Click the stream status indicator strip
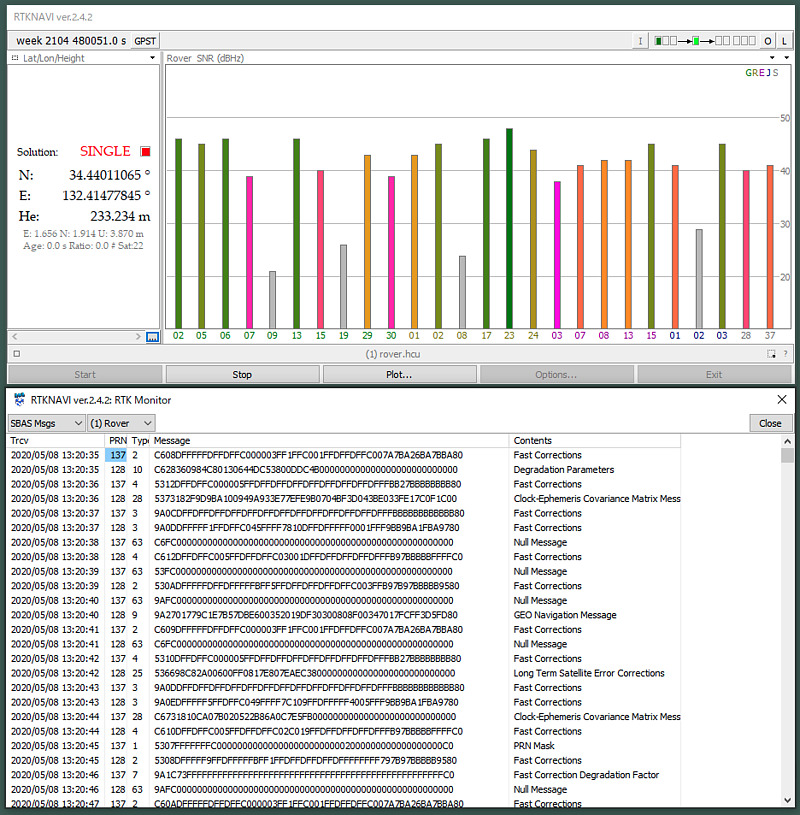 point(704,41)
